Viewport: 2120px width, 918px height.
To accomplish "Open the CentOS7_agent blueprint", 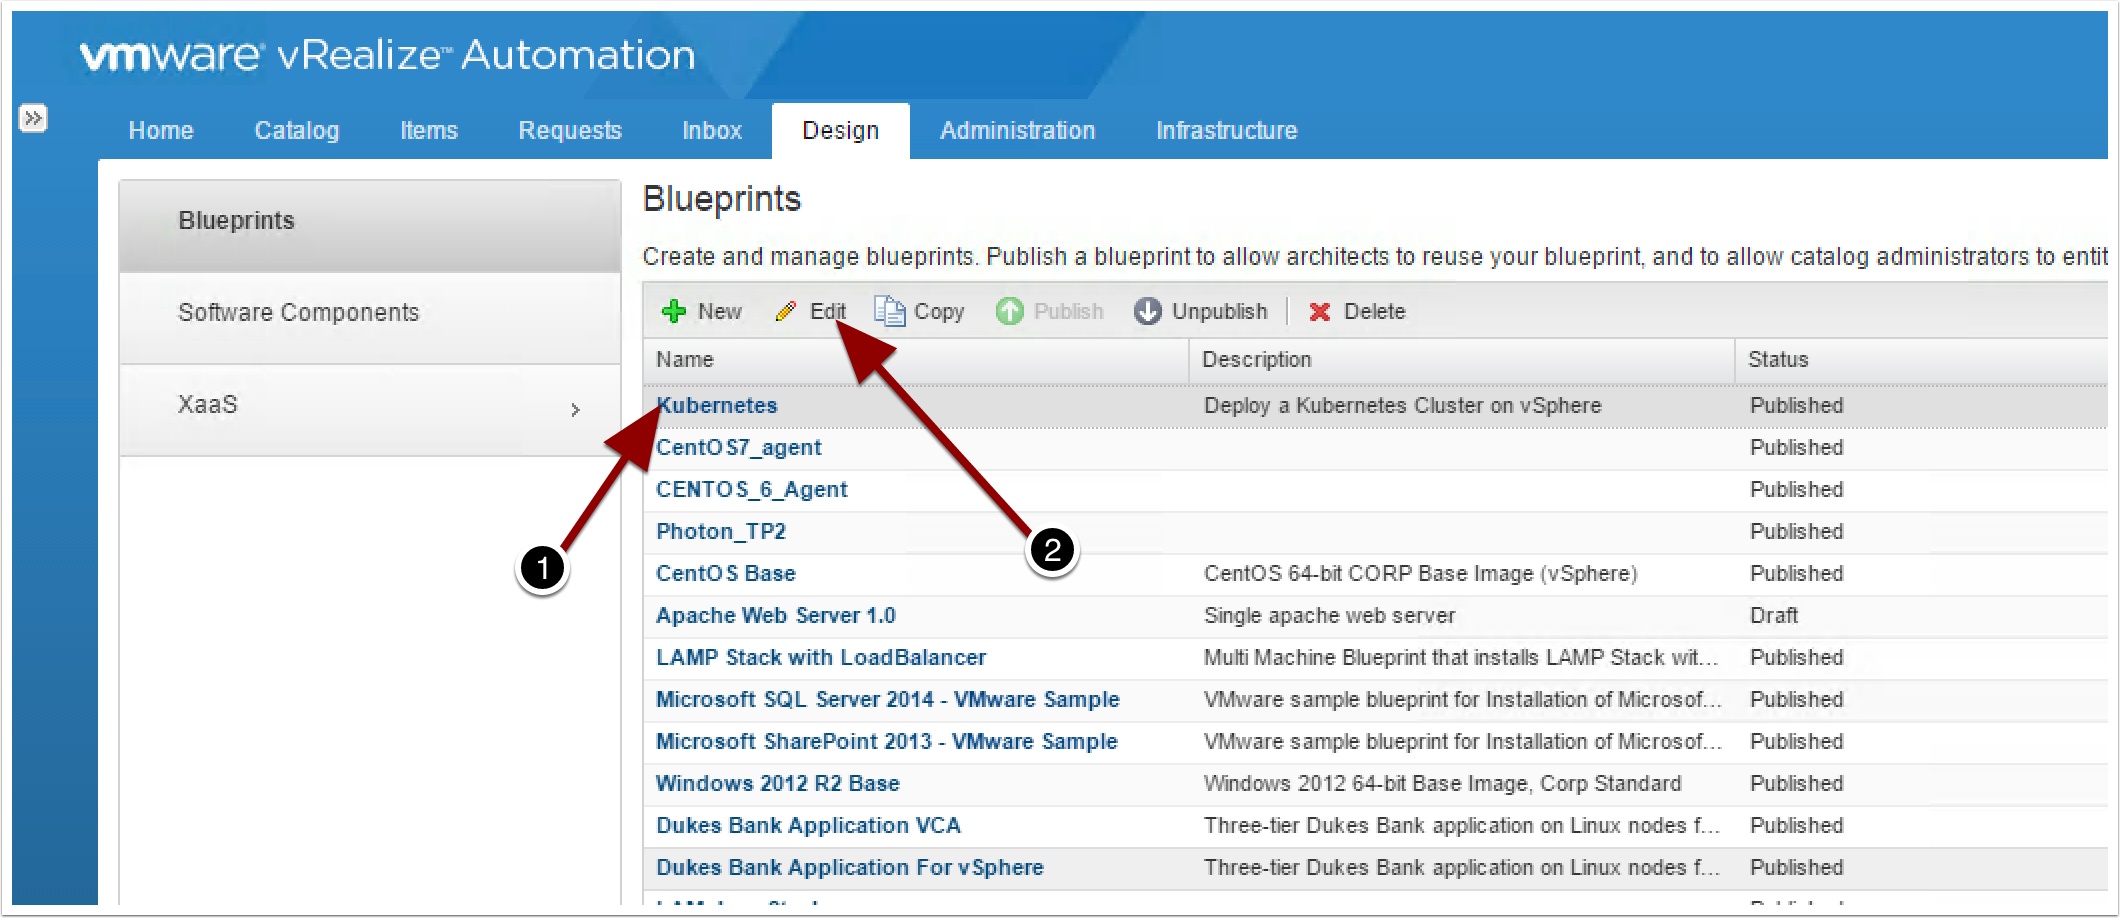I will pos(739,448).
